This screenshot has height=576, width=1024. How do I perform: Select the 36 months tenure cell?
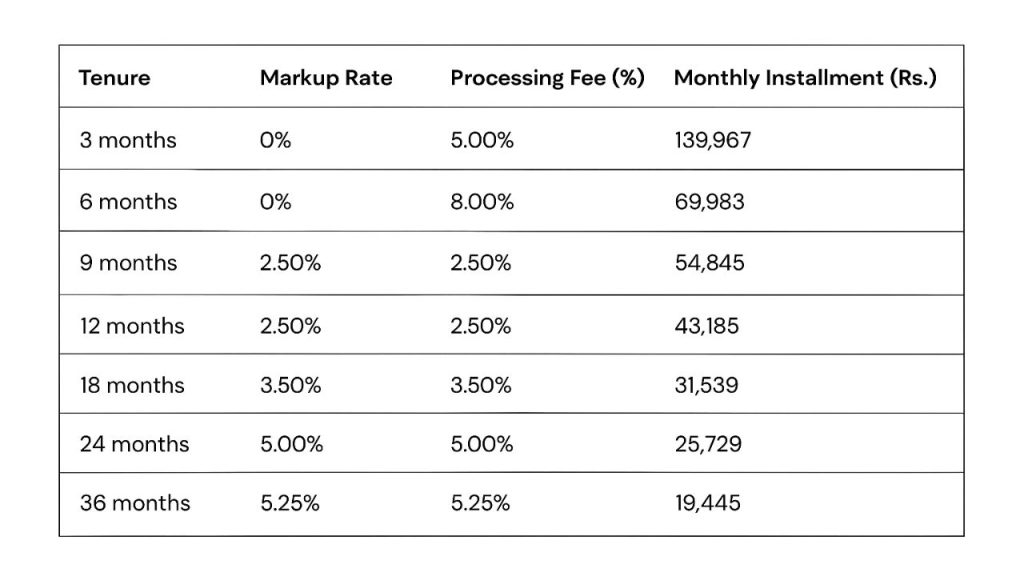[x=134, y=502]
